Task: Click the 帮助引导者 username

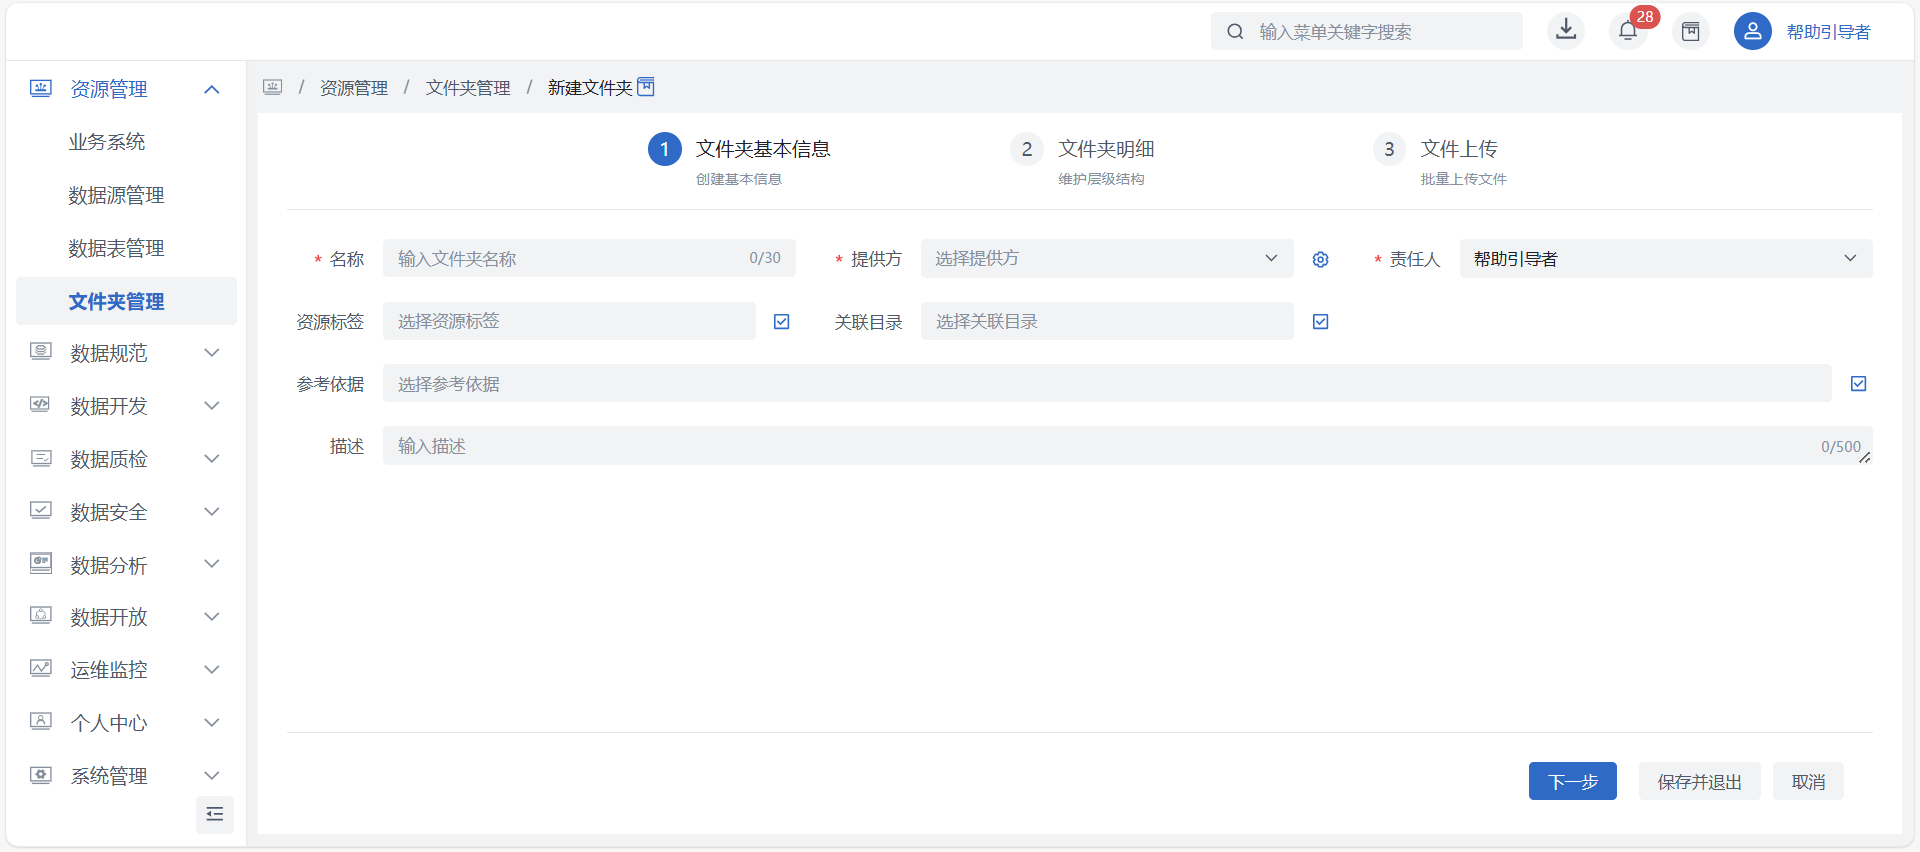Action: [1829, 32]
